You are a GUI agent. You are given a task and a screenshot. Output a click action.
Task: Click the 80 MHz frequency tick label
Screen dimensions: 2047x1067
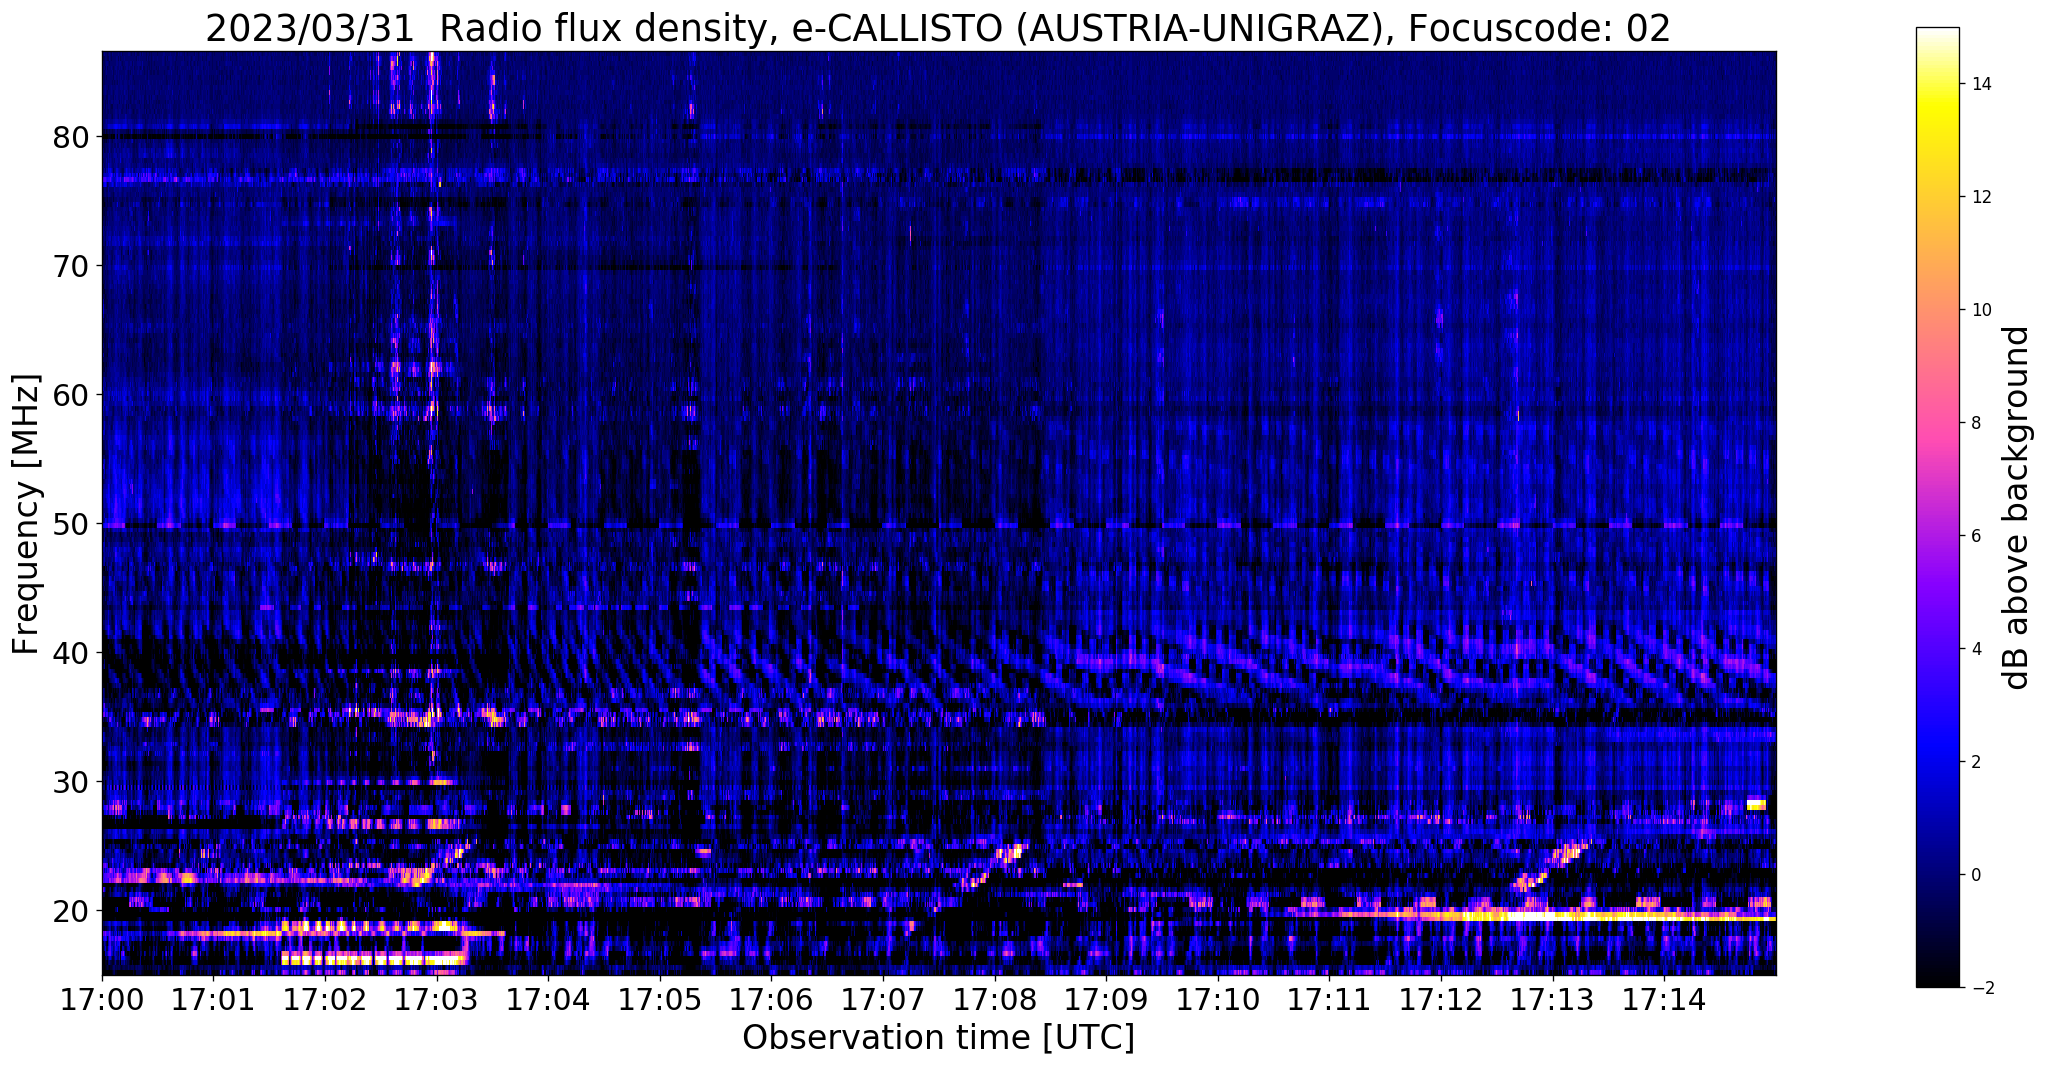click(x=71, y=137)
